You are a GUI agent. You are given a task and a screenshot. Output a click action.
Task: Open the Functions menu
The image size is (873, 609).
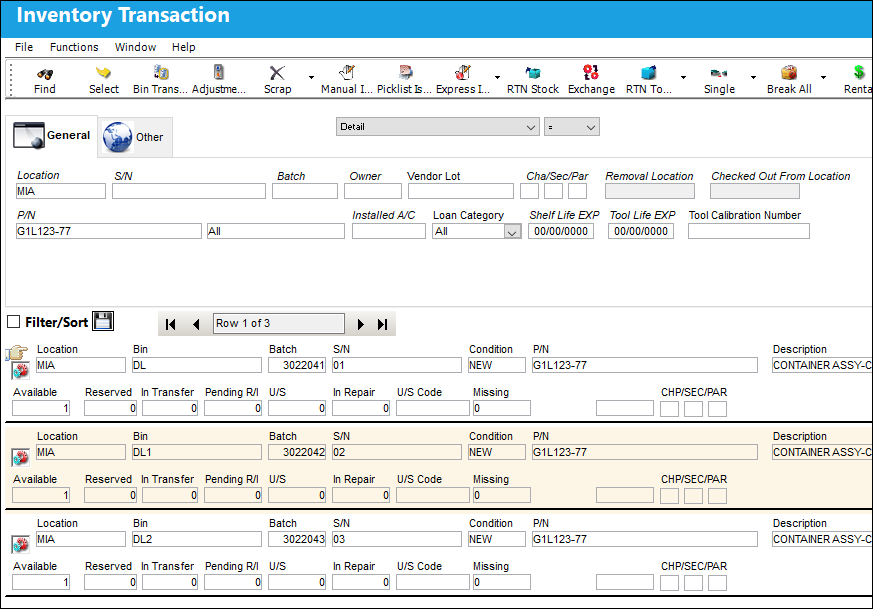point(74,47)
